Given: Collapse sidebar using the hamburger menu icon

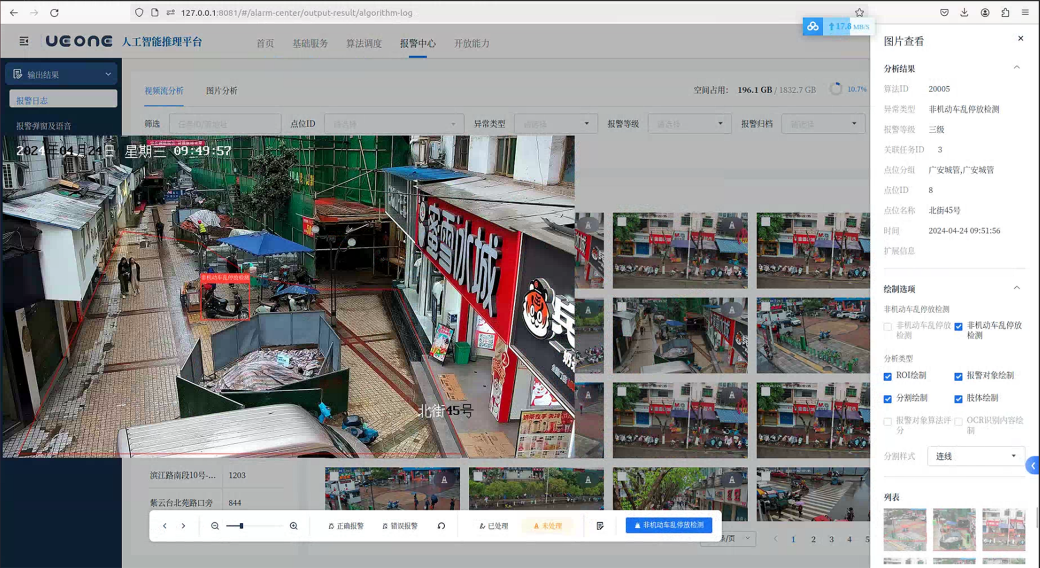Looking at the screenshot, I should point(24,42).
